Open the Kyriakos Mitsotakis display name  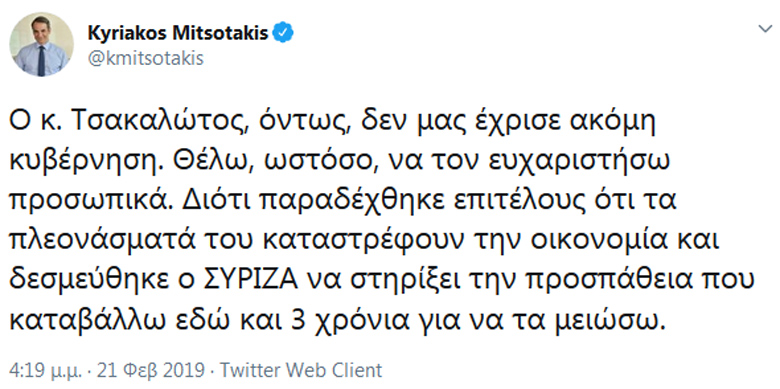click(178, 33)
